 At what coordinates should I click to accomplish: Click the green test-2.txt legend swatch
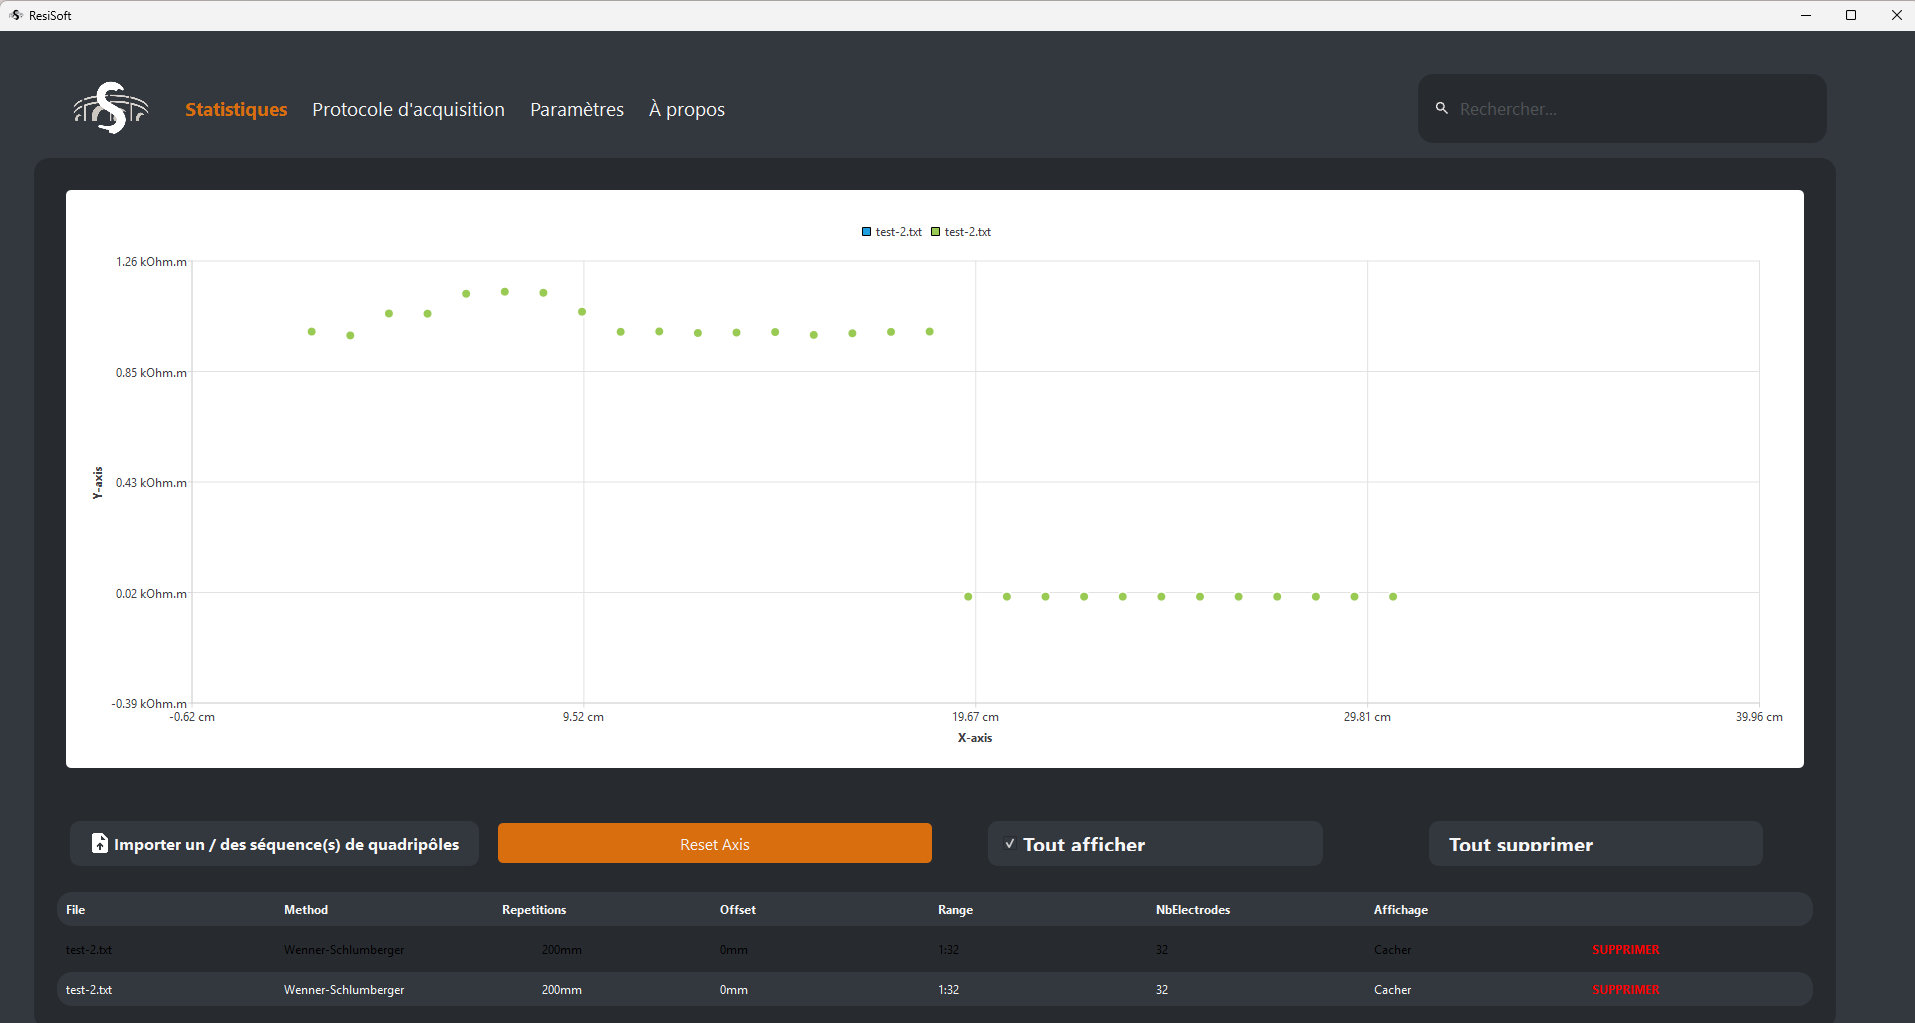936,232
